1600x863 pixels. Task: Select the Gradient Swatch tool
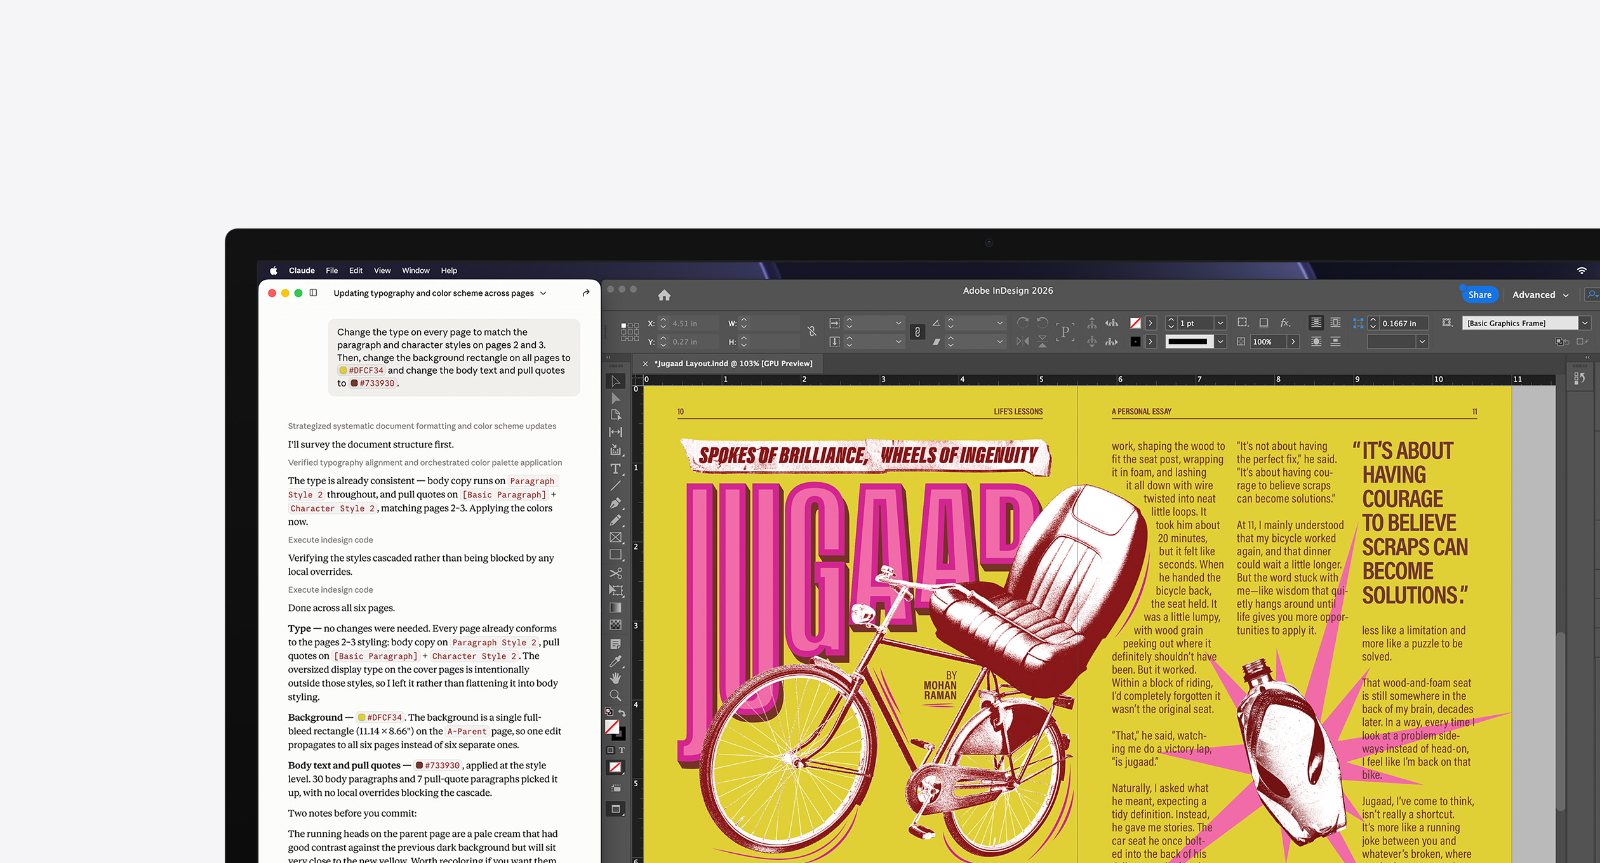point(615,607)
